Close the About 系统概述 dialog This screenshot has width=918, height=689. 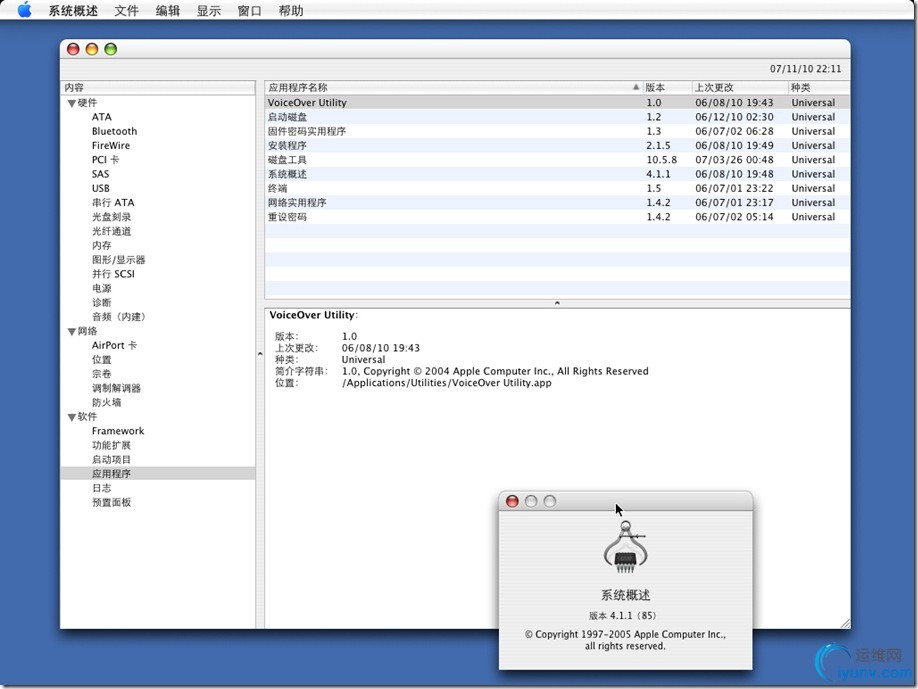tap(512, 501)
